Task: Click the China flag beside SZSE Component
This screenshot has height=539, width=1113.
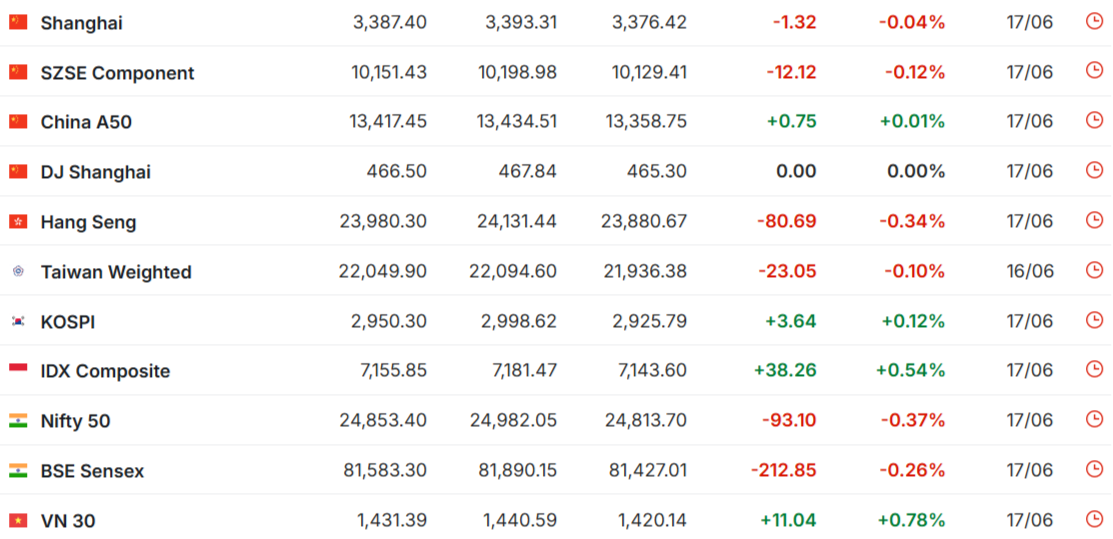Action: pos(18,72)
